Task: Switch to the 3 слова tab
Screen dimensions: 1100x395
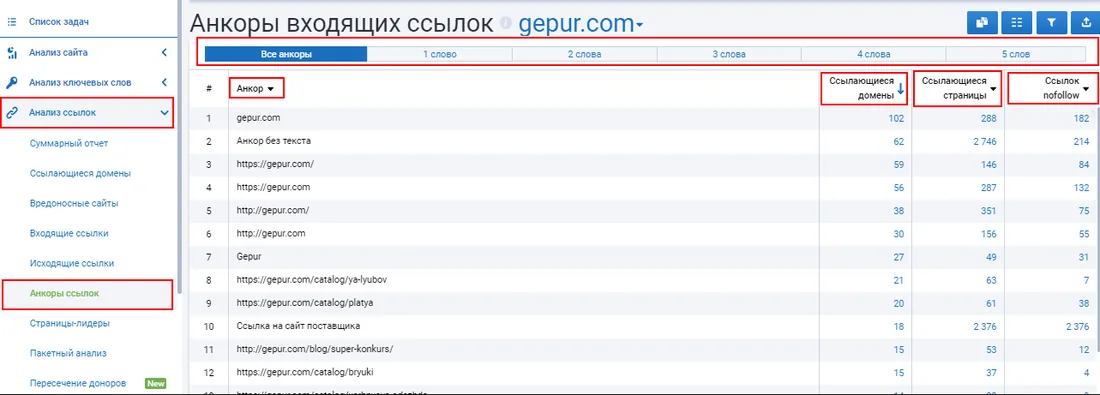Action: 729,54
